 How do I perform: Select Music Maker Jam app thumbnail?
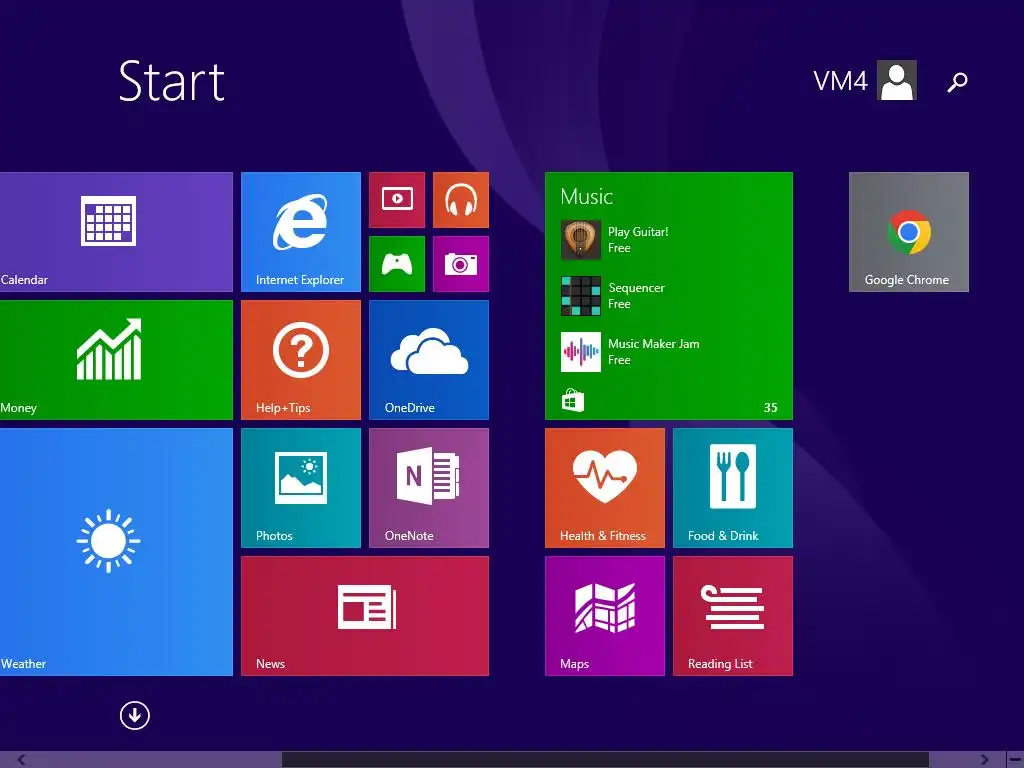[x=581, y=352]
